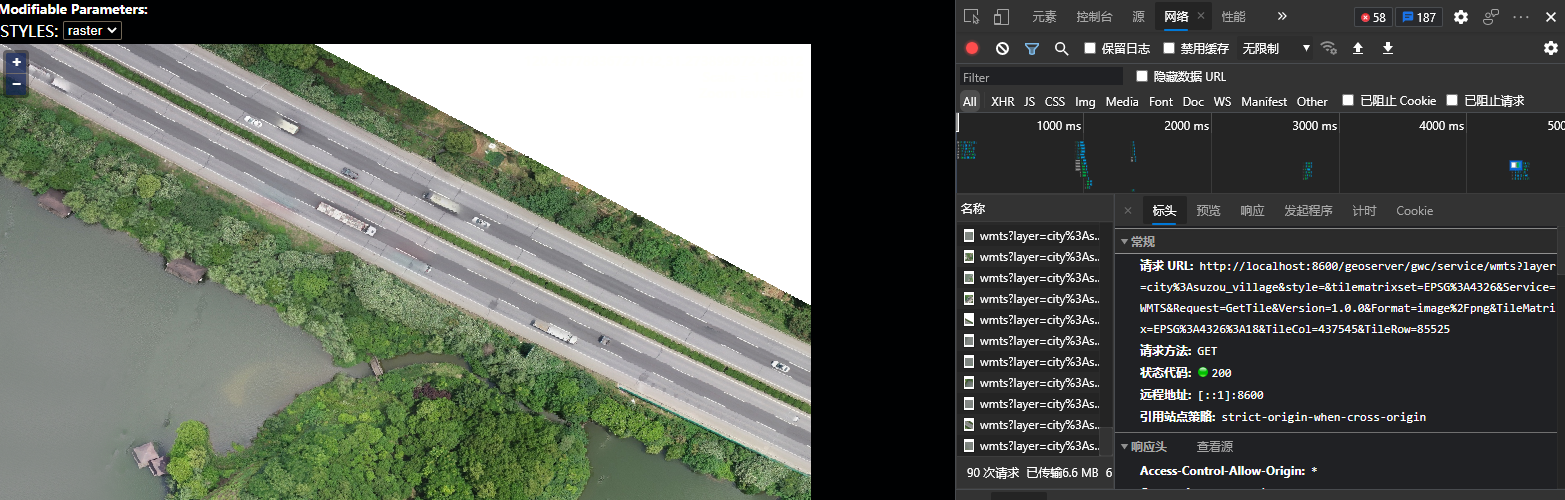
Task: Toggle device emulation mode icon
Action: 1001,16
